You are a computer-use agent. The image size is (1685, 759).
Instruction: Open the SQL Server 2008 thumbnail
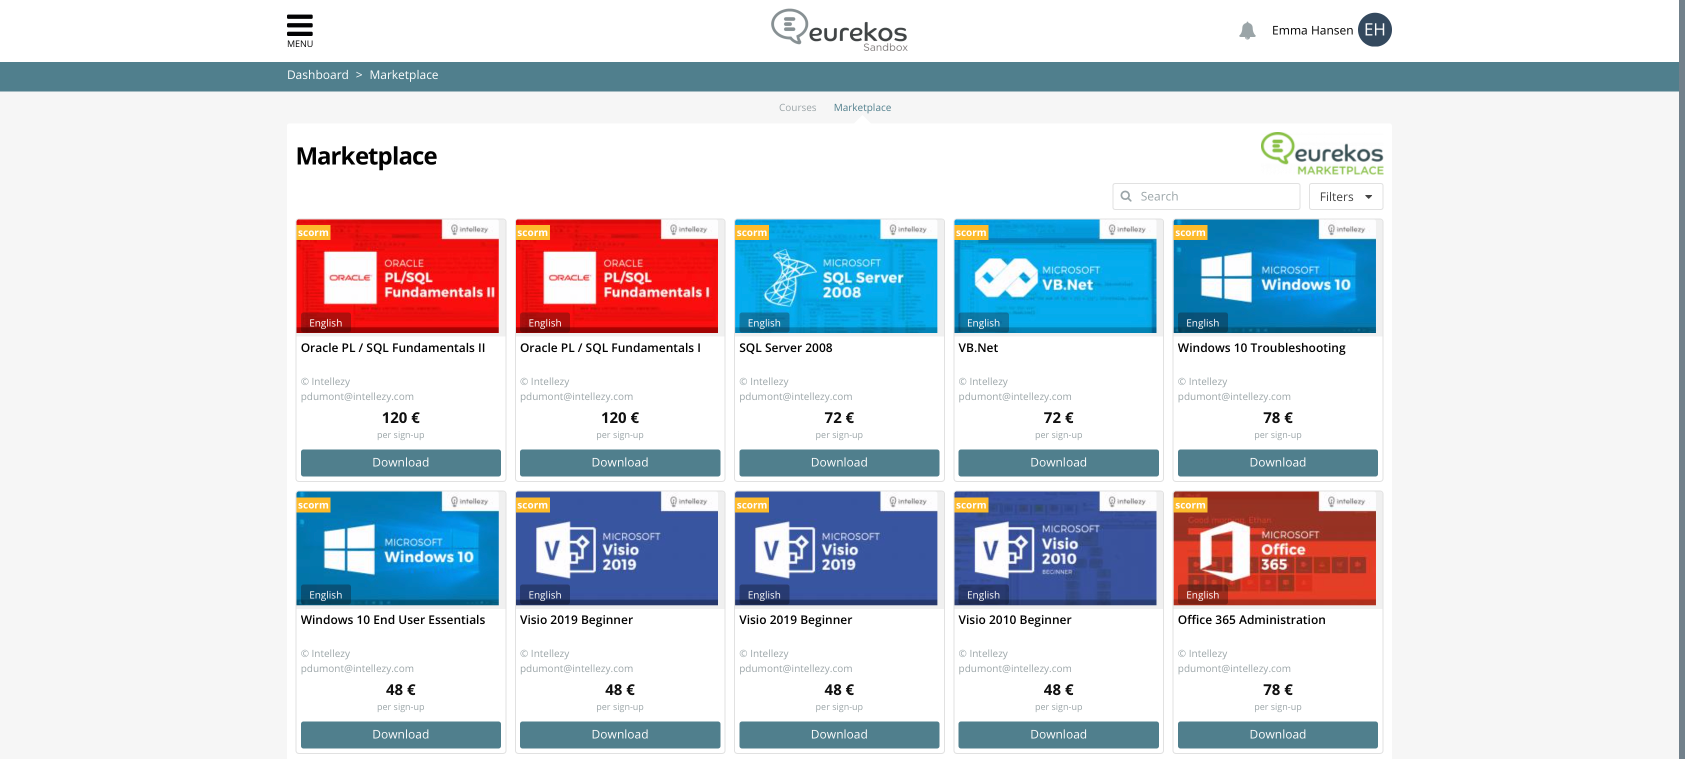pyautogui.click(x=836, y=276)
